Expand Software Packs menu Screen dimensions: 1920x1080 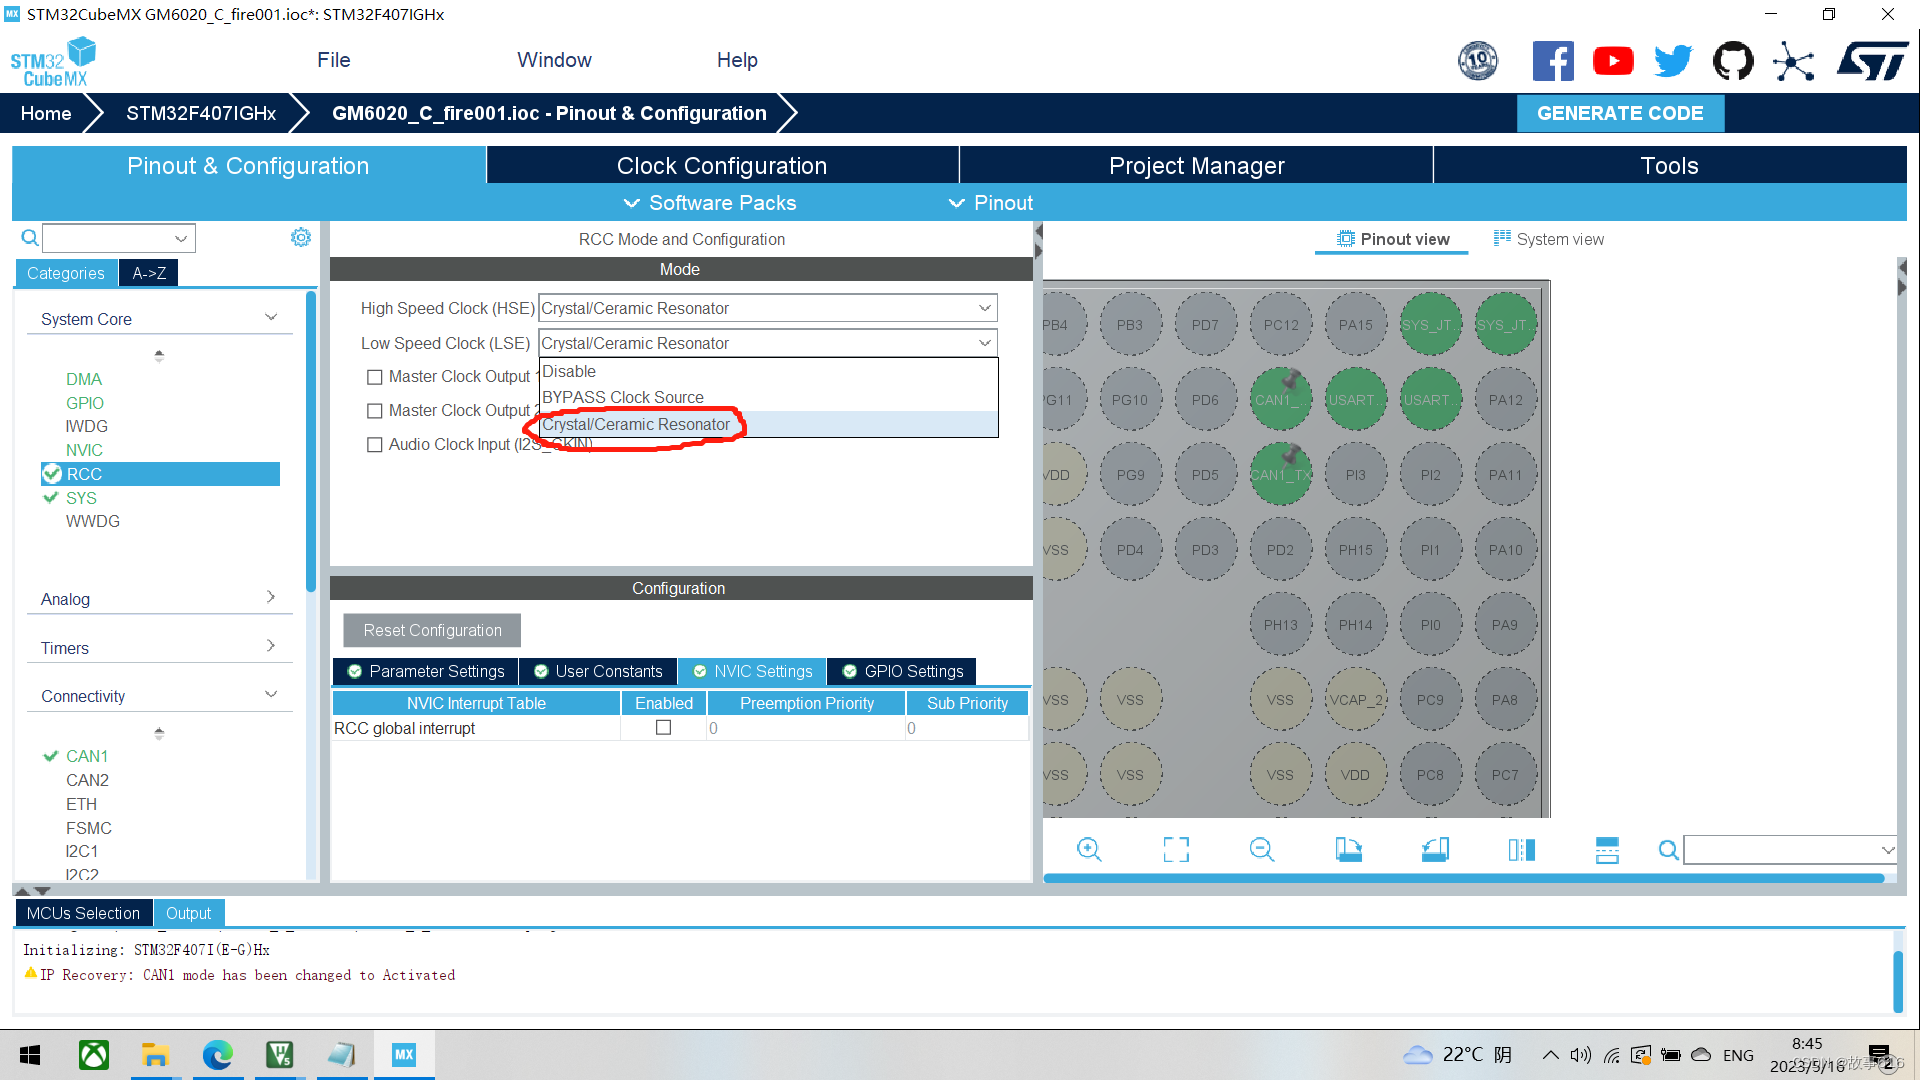710,203
